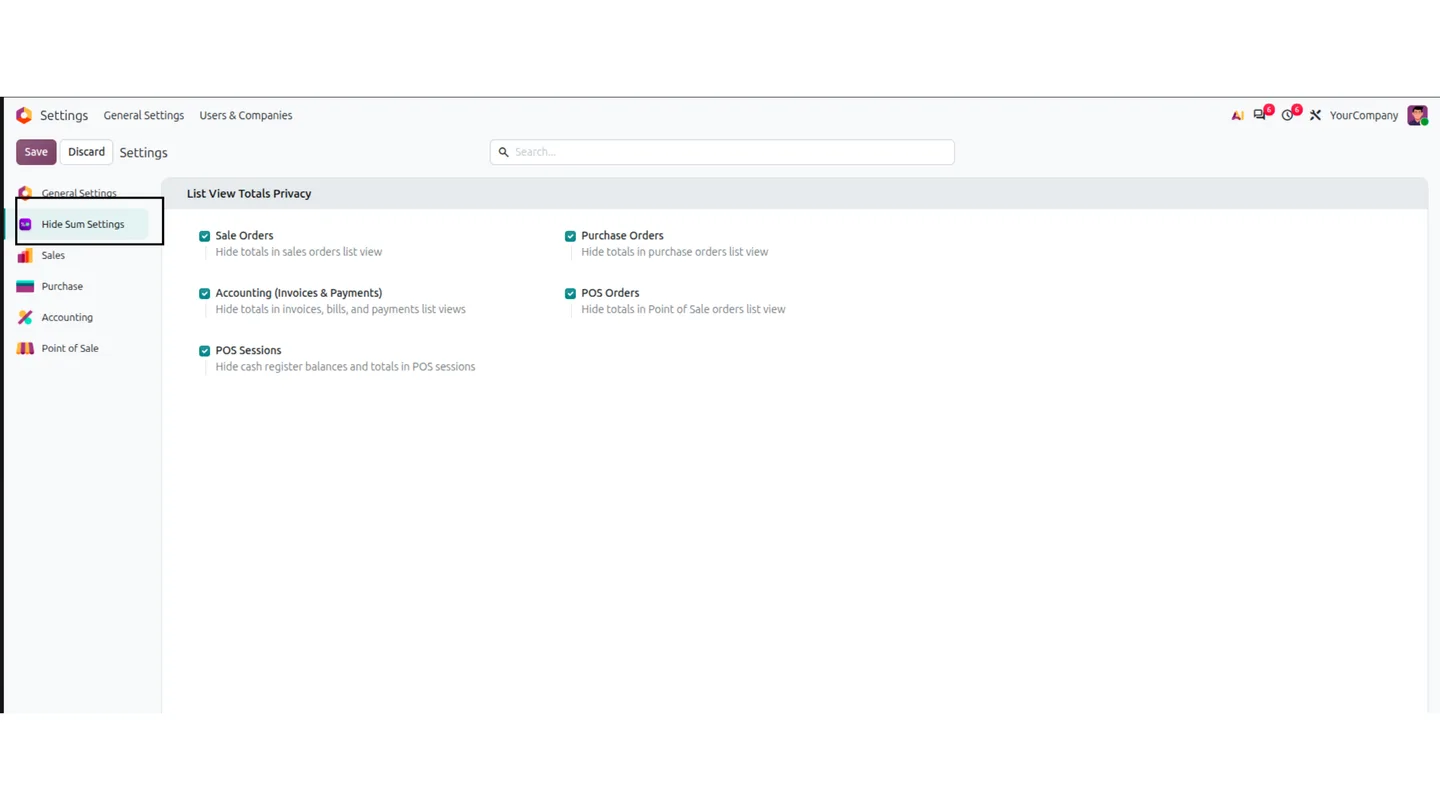Uncheck the Sale Orders checkbox
This screenshot has width=1440, height=810.
[x=204, y=236]
